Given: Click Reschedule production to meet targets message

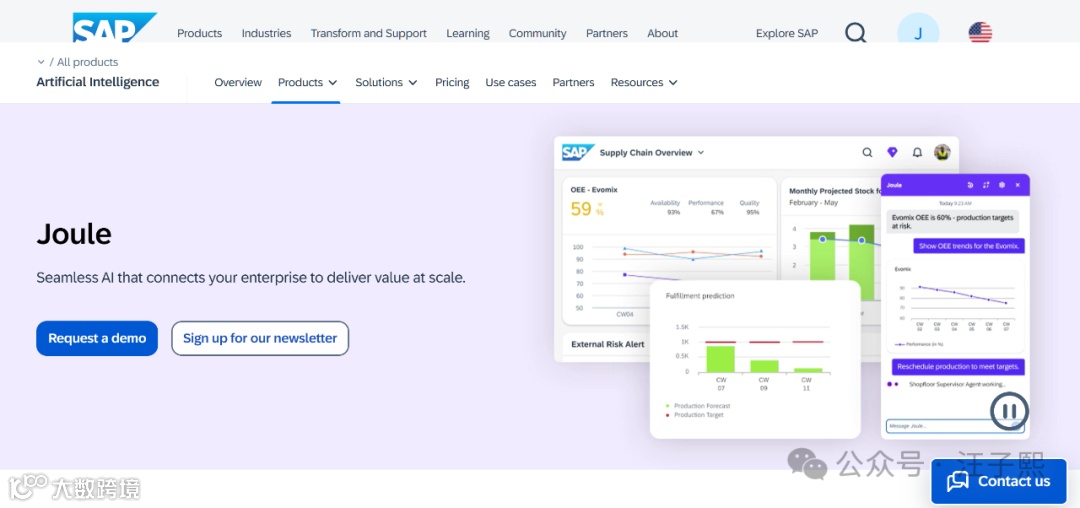Looking at the screenshot, I should pos(958,366).
